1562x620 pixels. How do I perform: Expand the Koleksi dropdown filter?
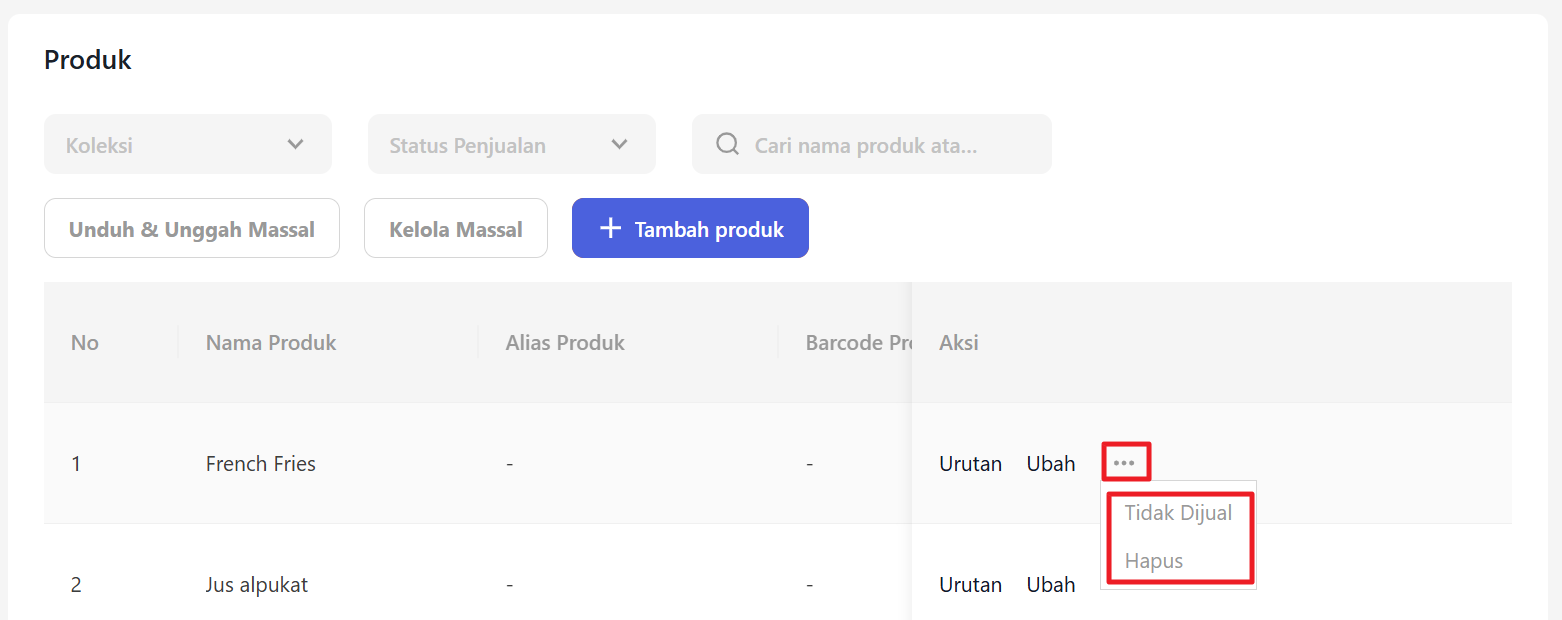pyautogui.click(x=188, y=144)
